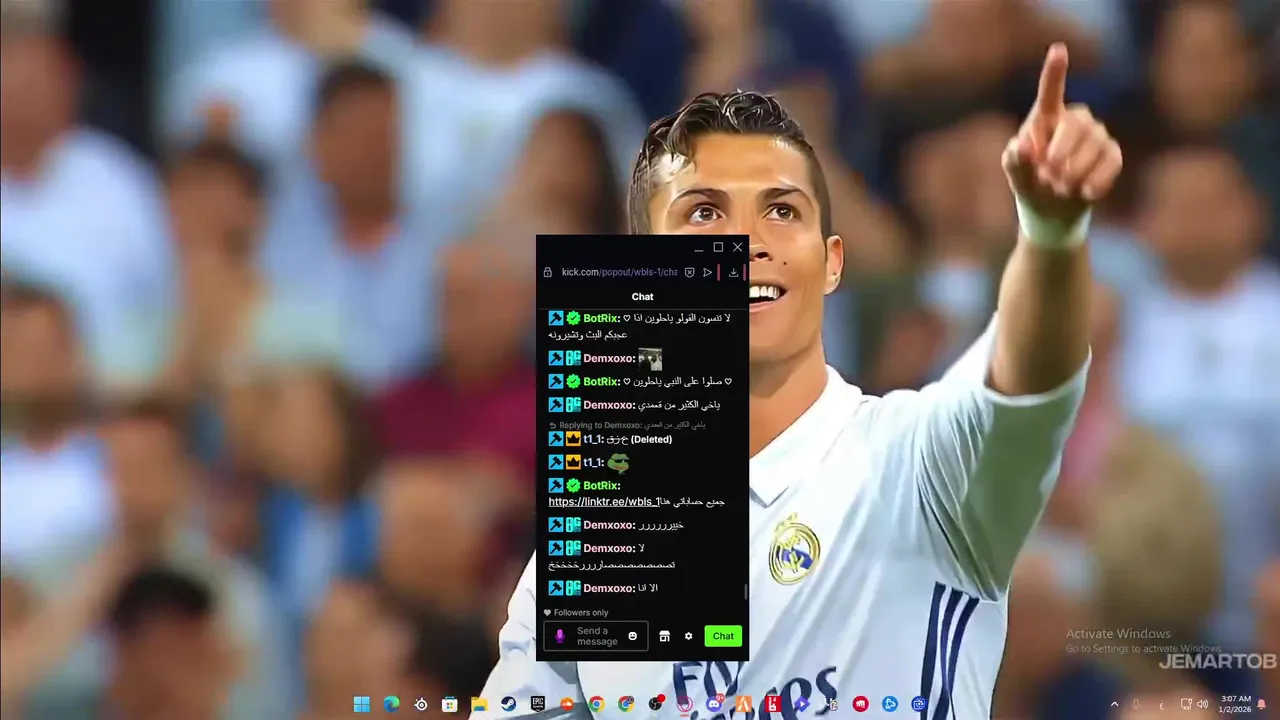Click the moderator badge on first BotRix message
This screenshot has height=720, width=1280.
pos(556,318)
